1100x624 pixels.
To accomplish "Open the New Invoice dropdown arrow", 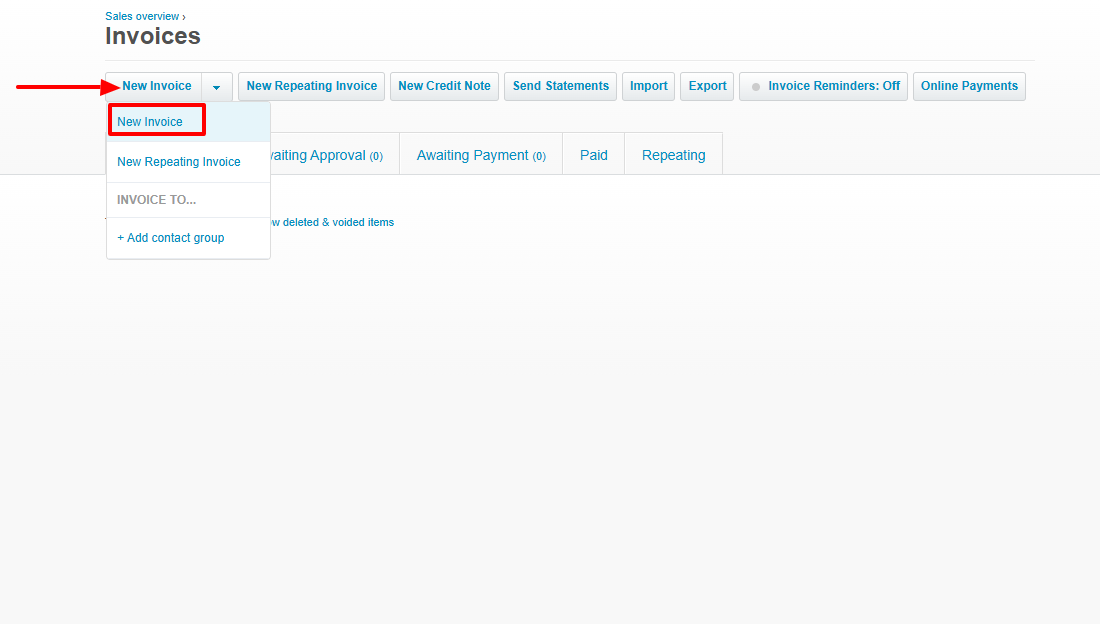I will [216, 86].
